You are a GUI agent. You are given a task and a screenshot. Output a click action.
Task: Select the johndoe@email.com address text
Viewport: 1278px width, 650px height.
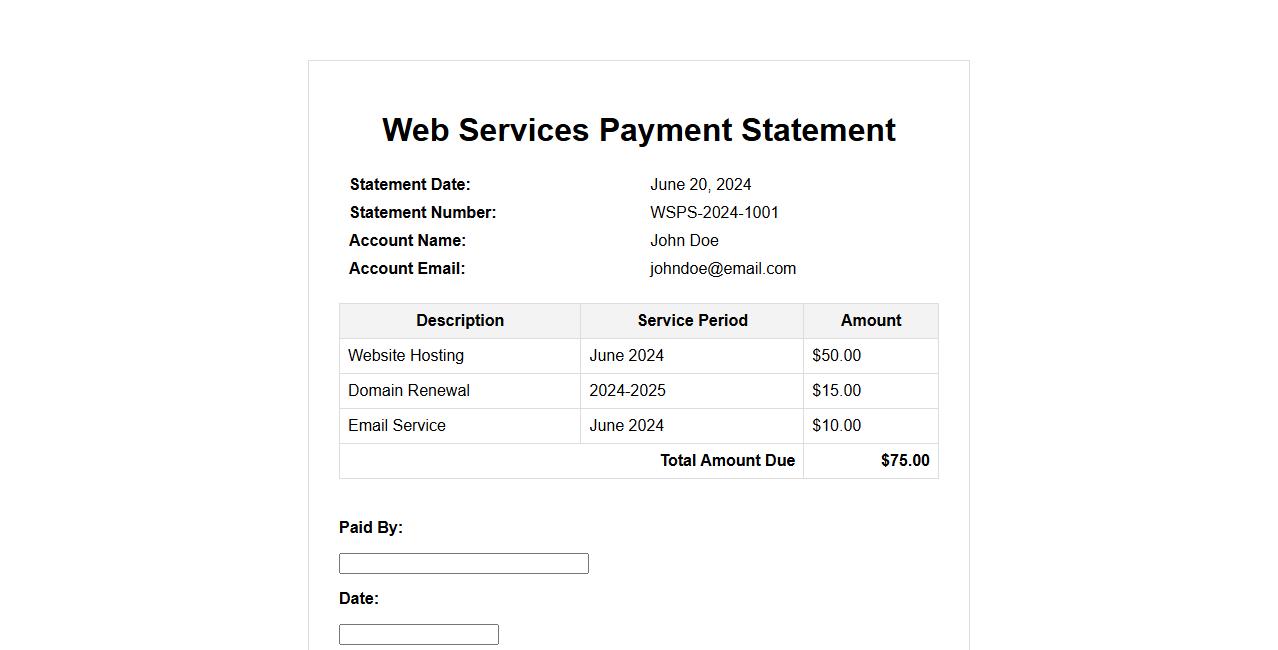click(x=722, y=268)
